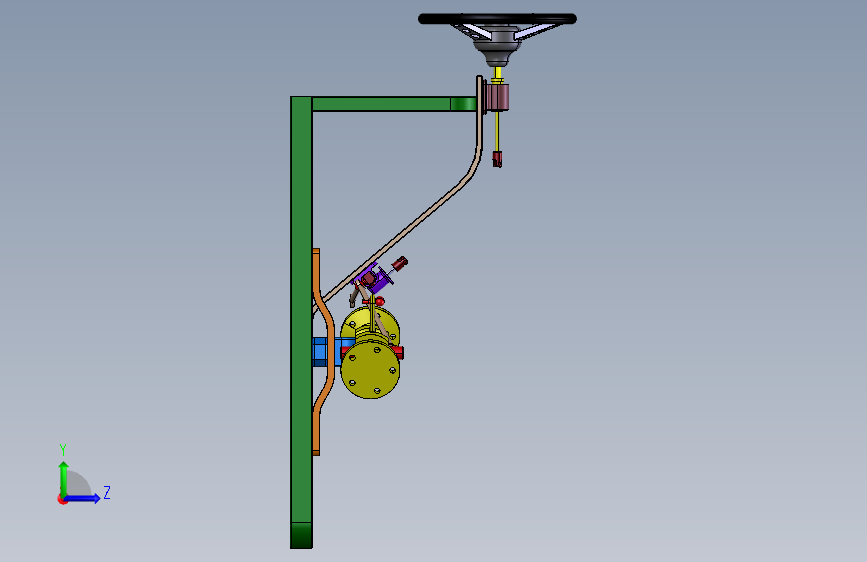The image size is (867, 562).
Task: Click the maroon coupling at the shaft's bottom end
Action: pos(497,159)
